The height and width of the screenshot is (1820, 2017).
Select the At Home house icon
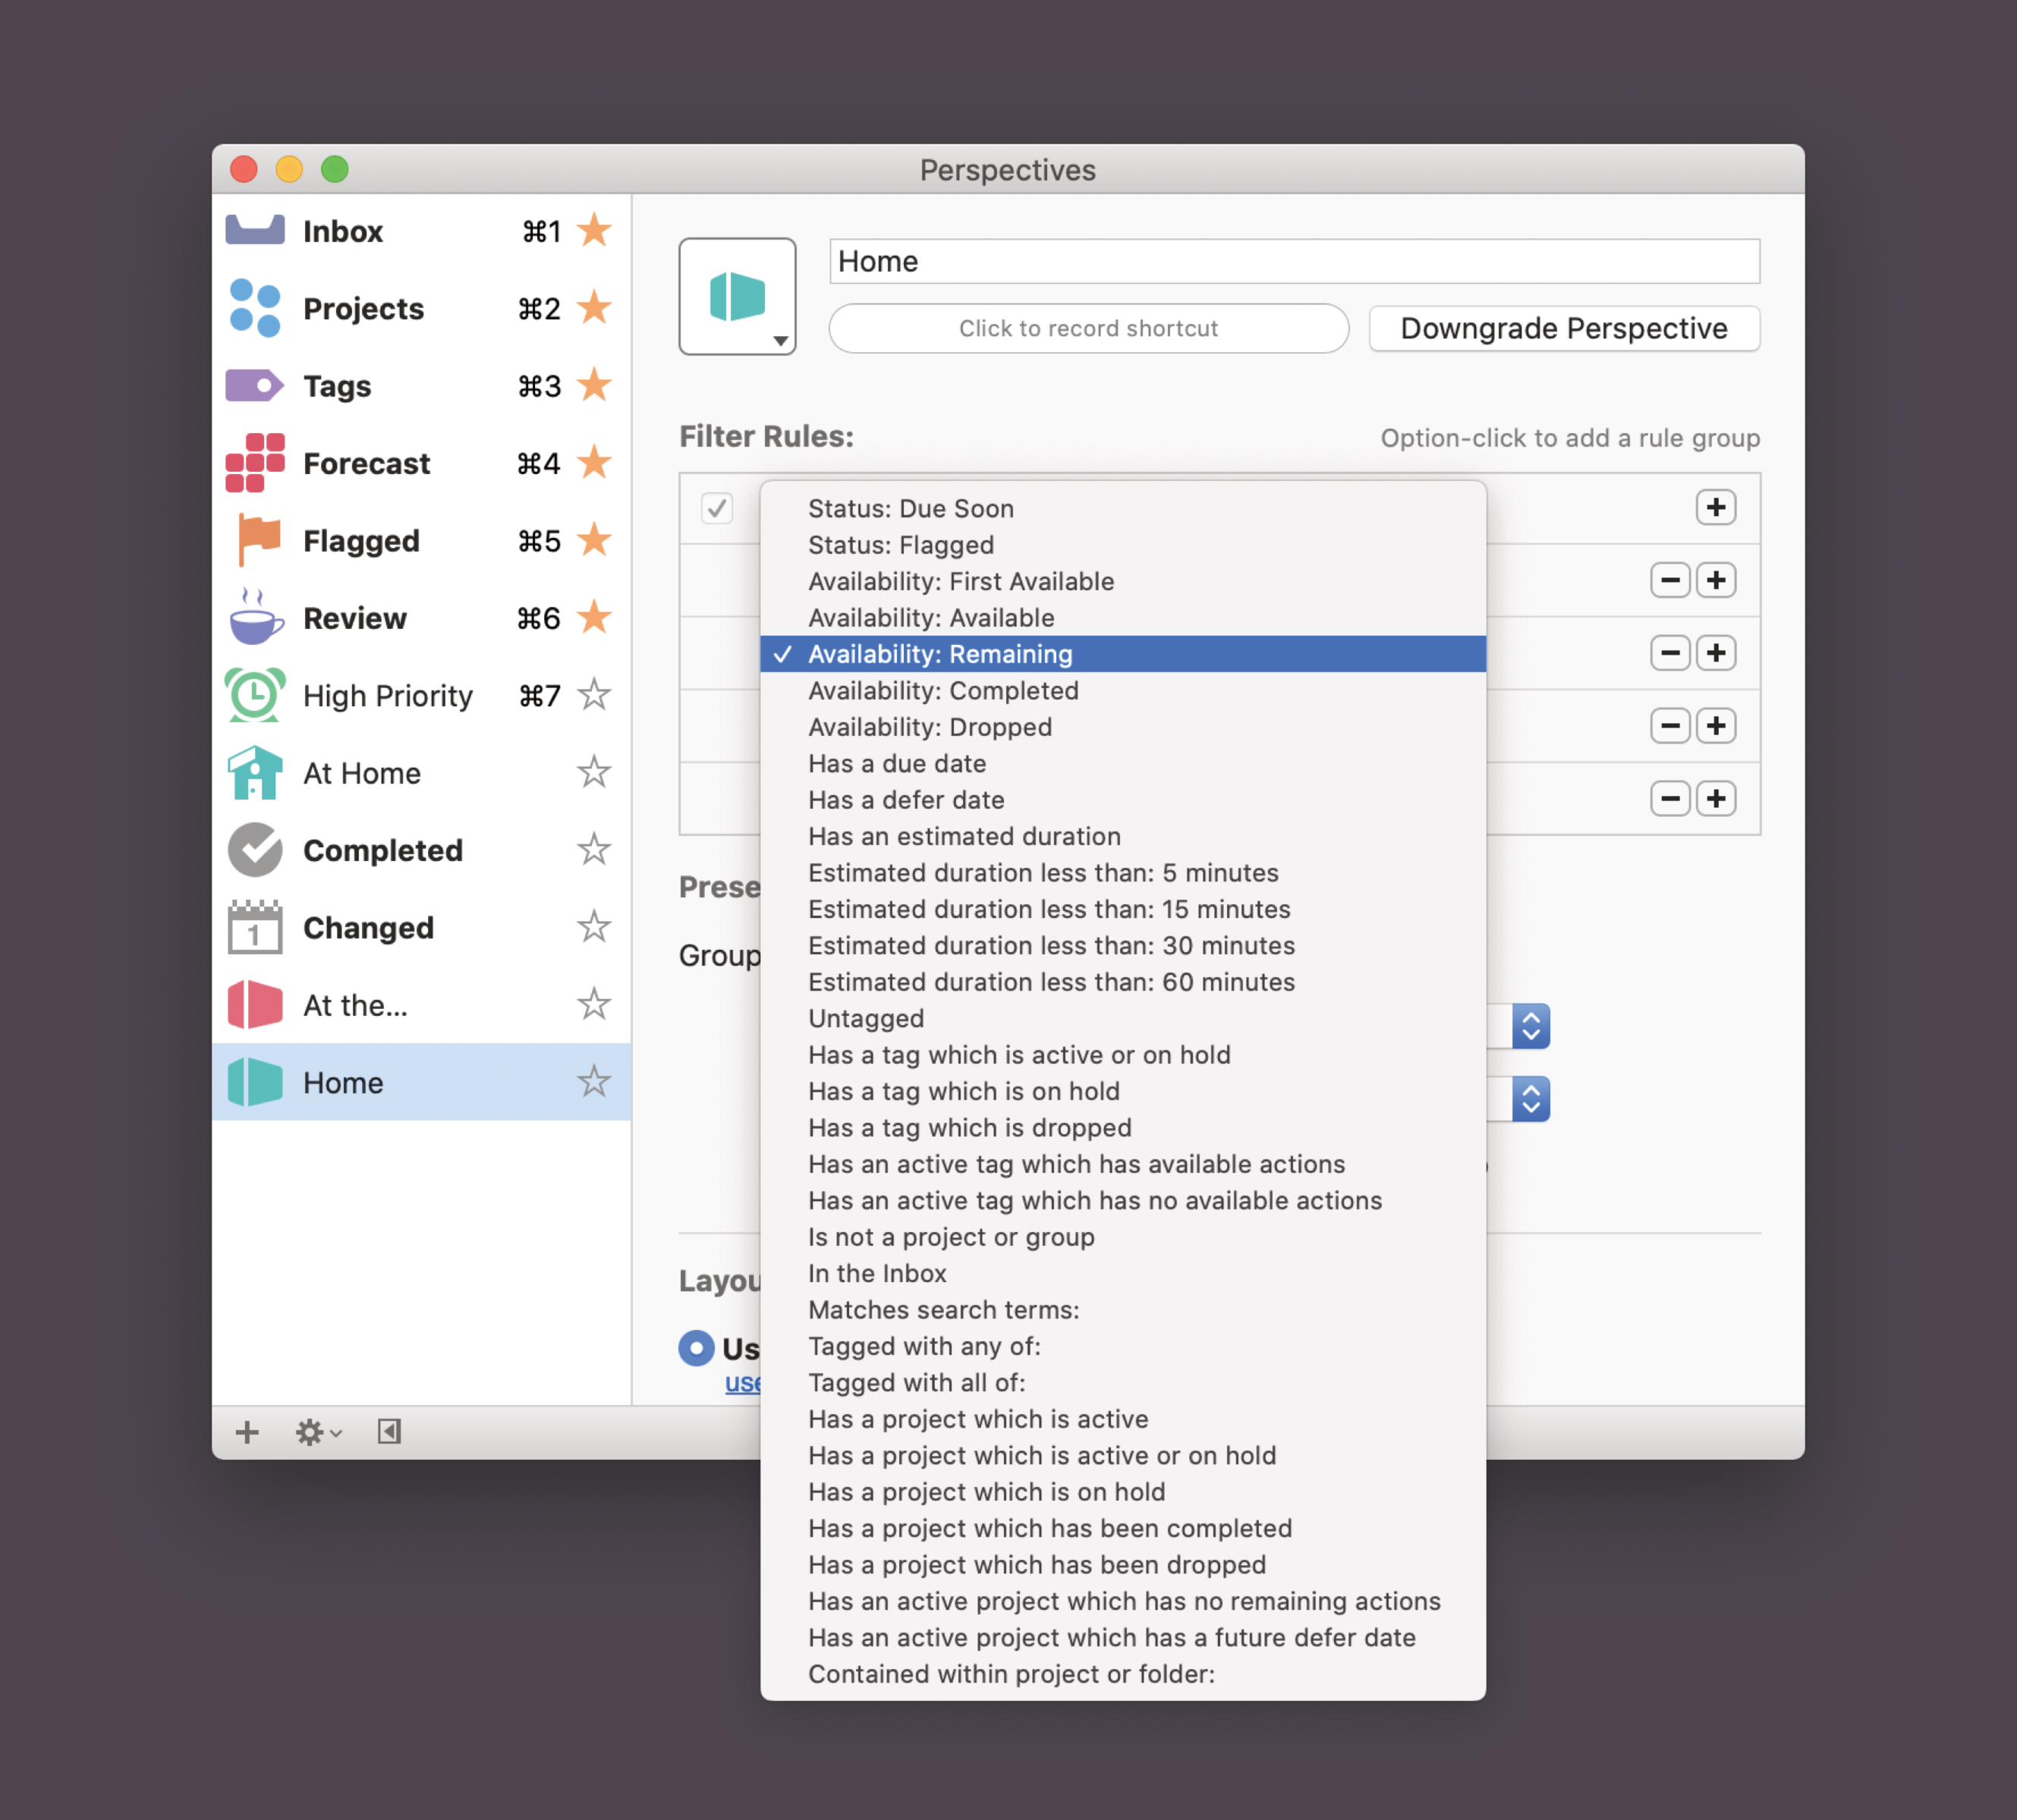coord(255,772)
